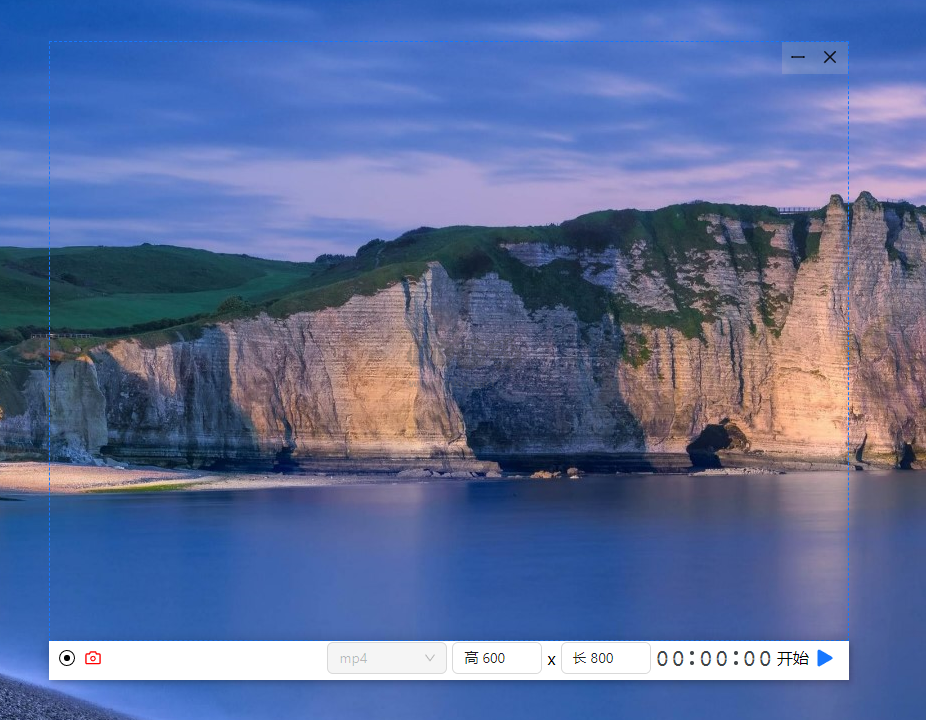Click the left dashed edge of capture region
Screen dimensions: 926x720
point(50,341)
